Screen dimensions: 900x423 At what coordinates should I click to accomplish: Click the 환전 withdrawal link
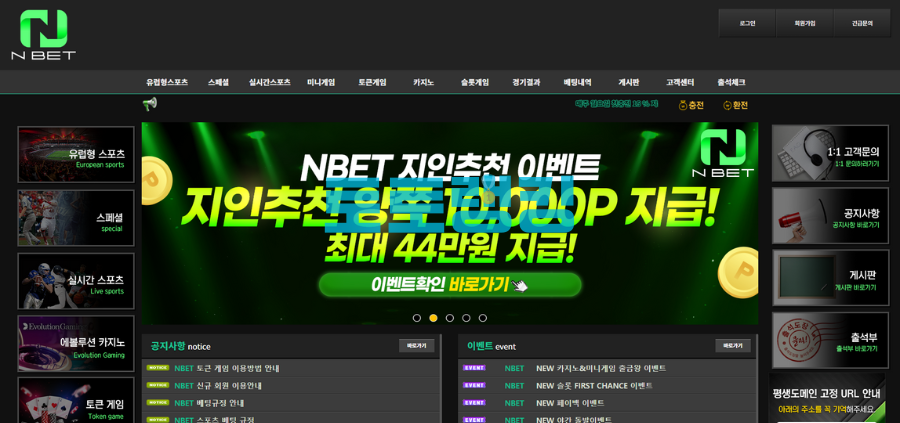736,105
